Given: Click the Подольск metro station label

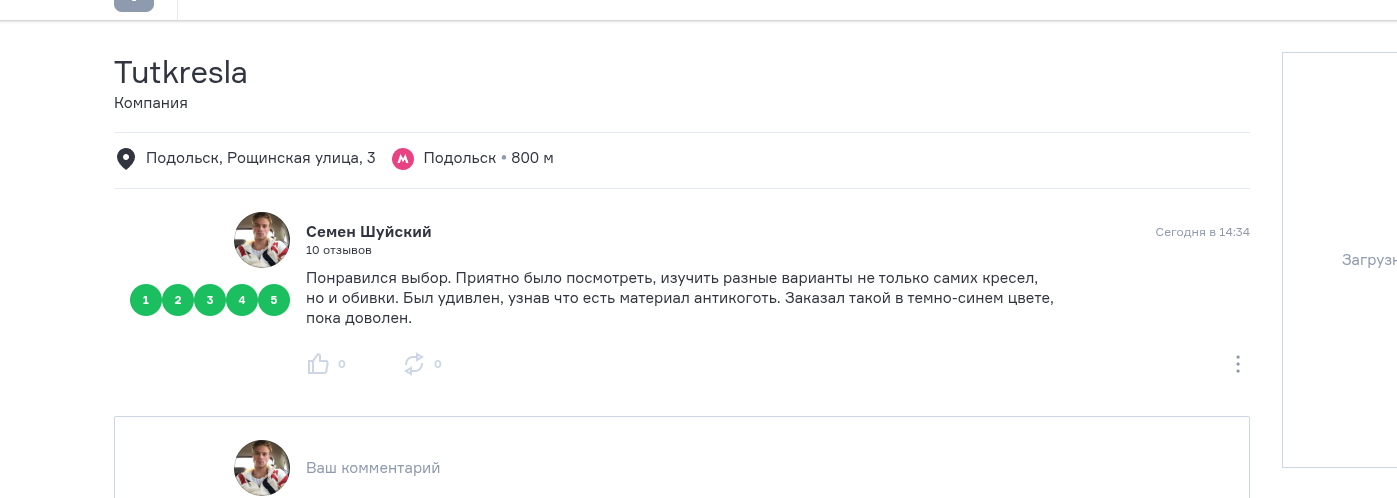Looking at the screenshot, I should 460,158.
